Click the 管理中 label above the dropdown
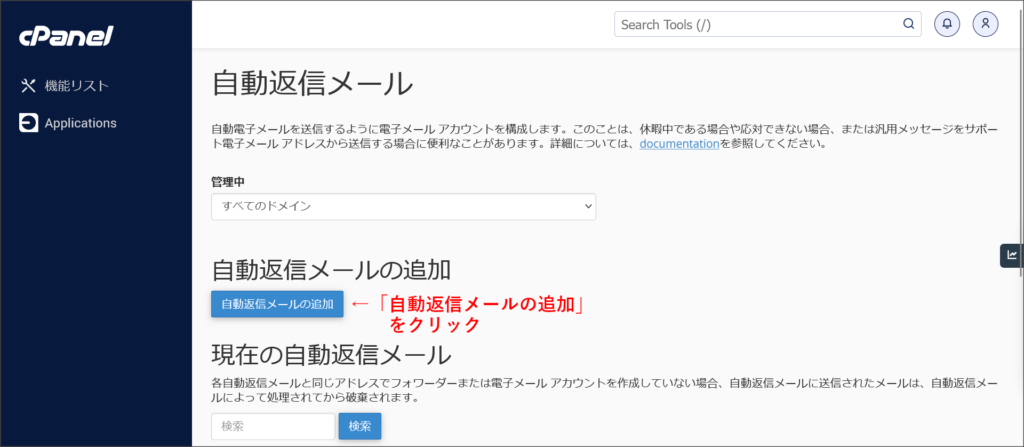Image resolution: width=1024 pixels, height=447 pixels. click(x=228, y=182)
